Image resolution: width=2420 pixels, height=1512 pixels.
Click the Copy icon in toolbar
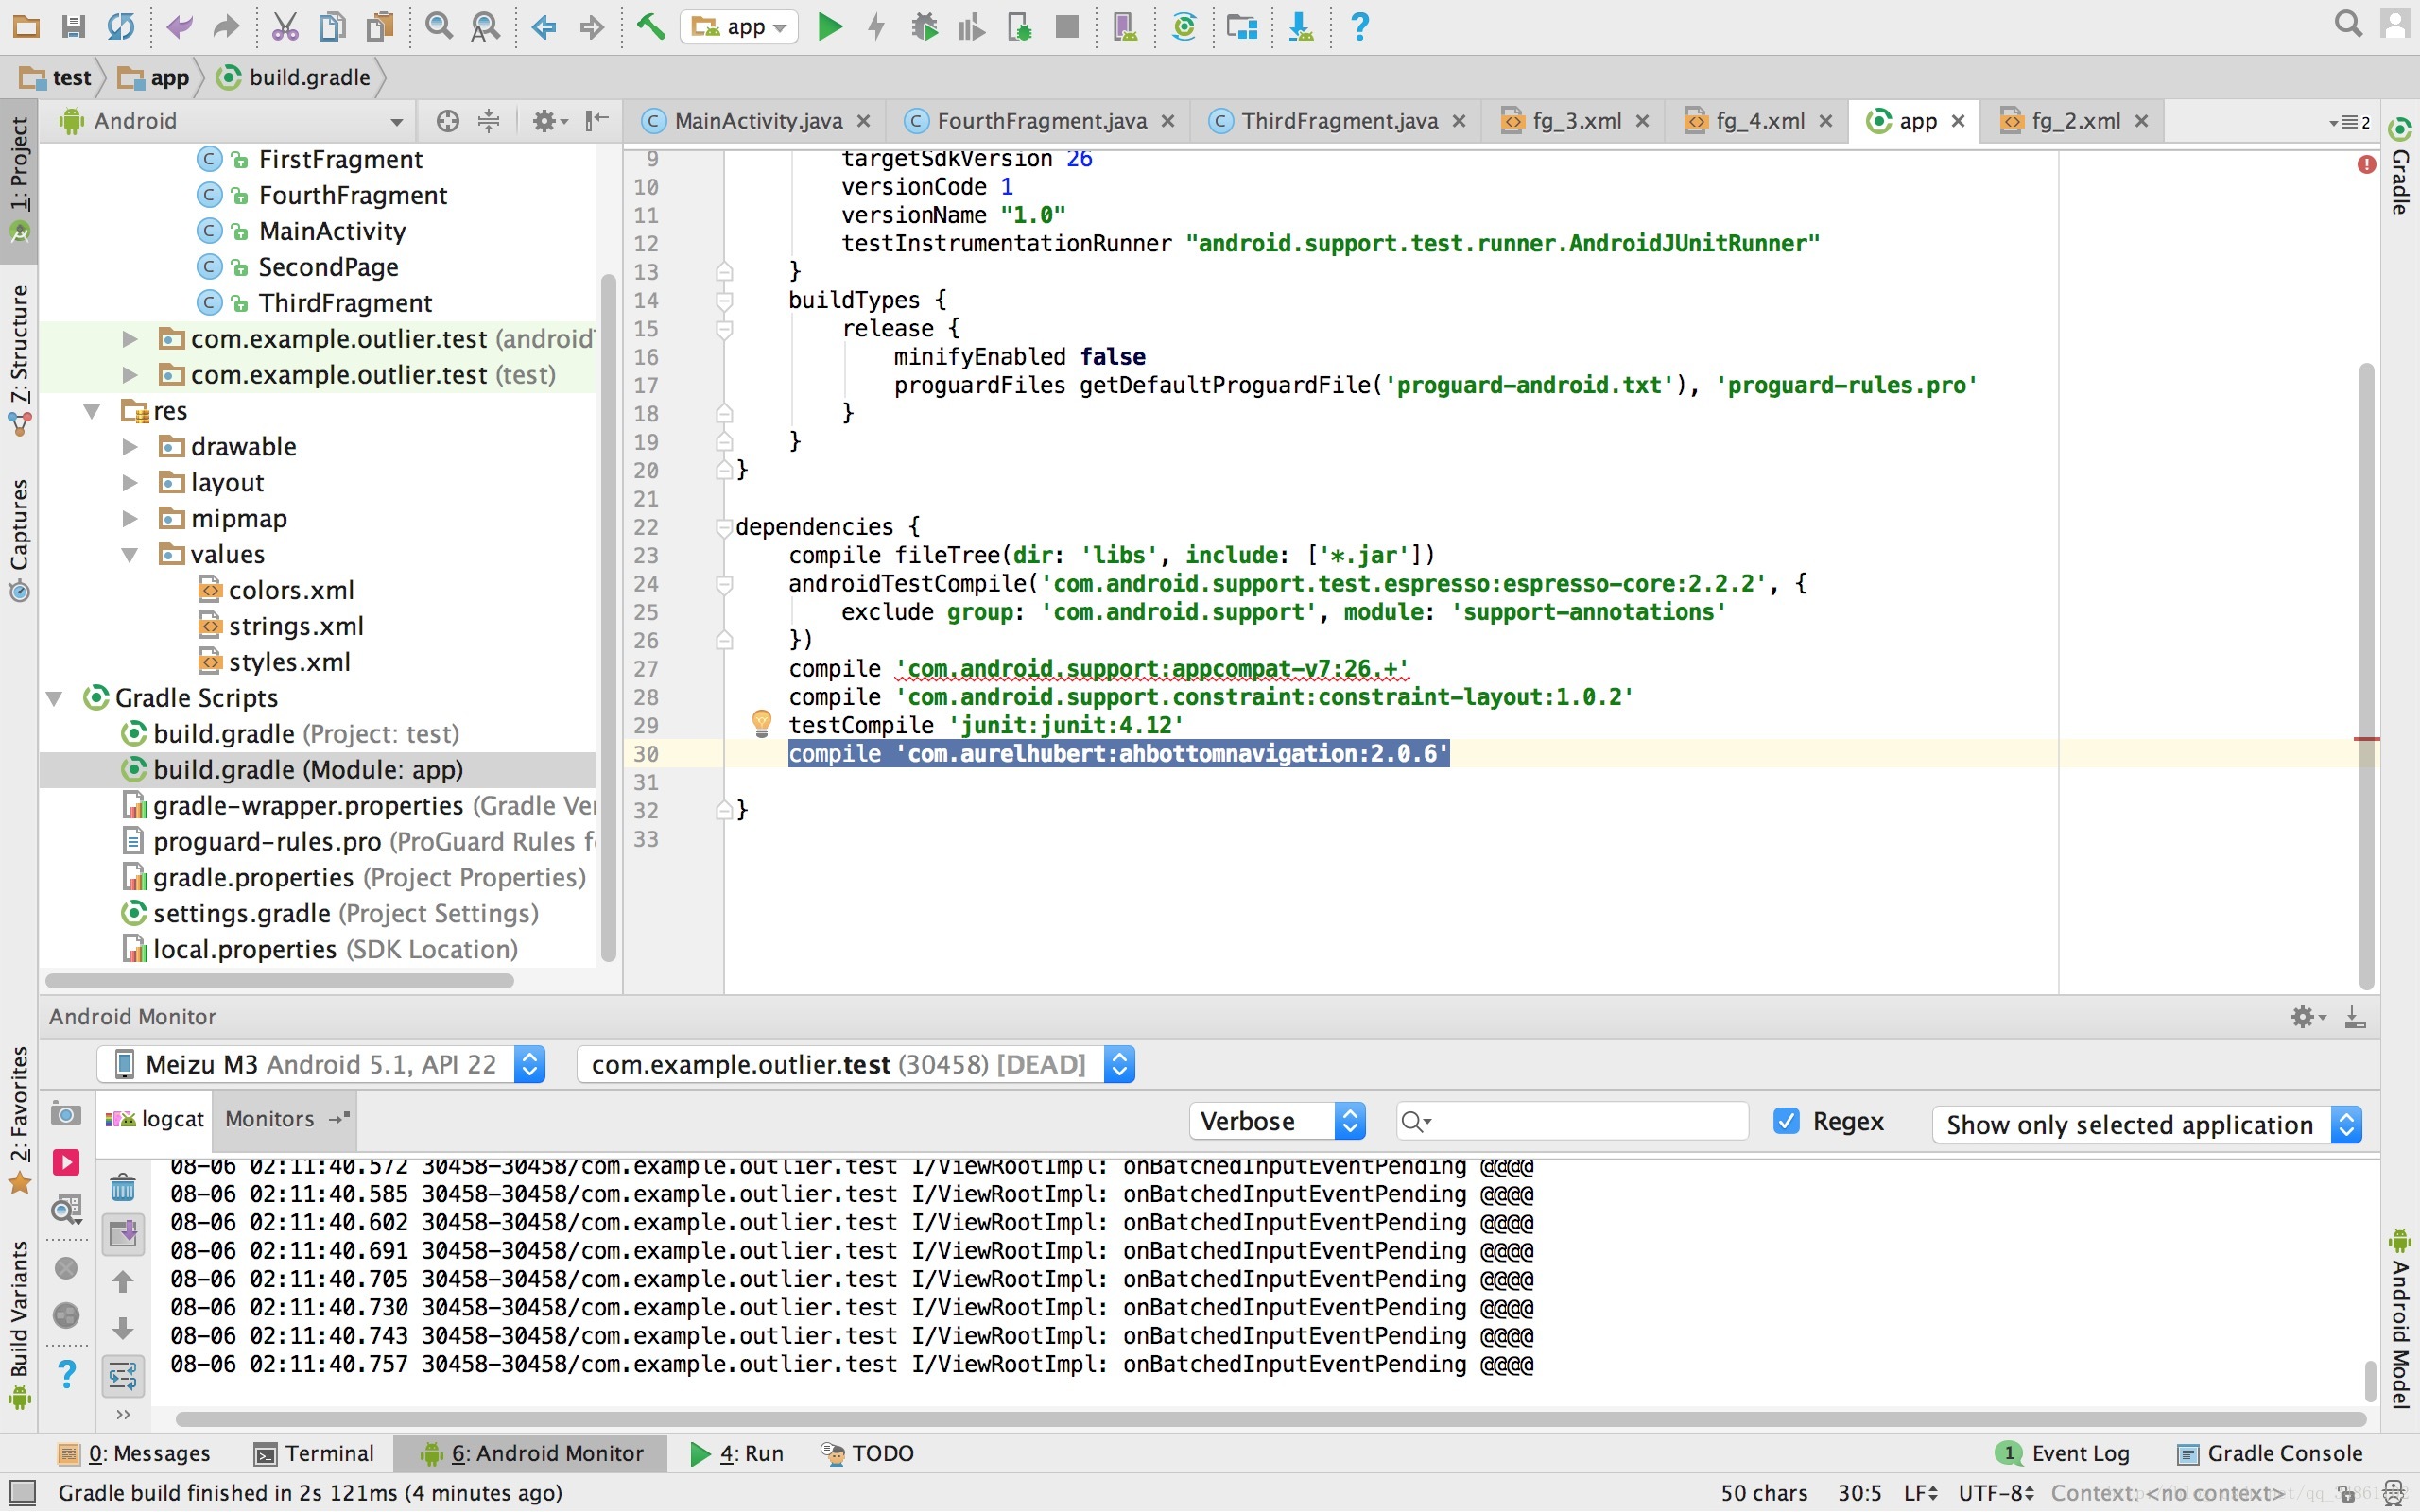coord(332,26)
